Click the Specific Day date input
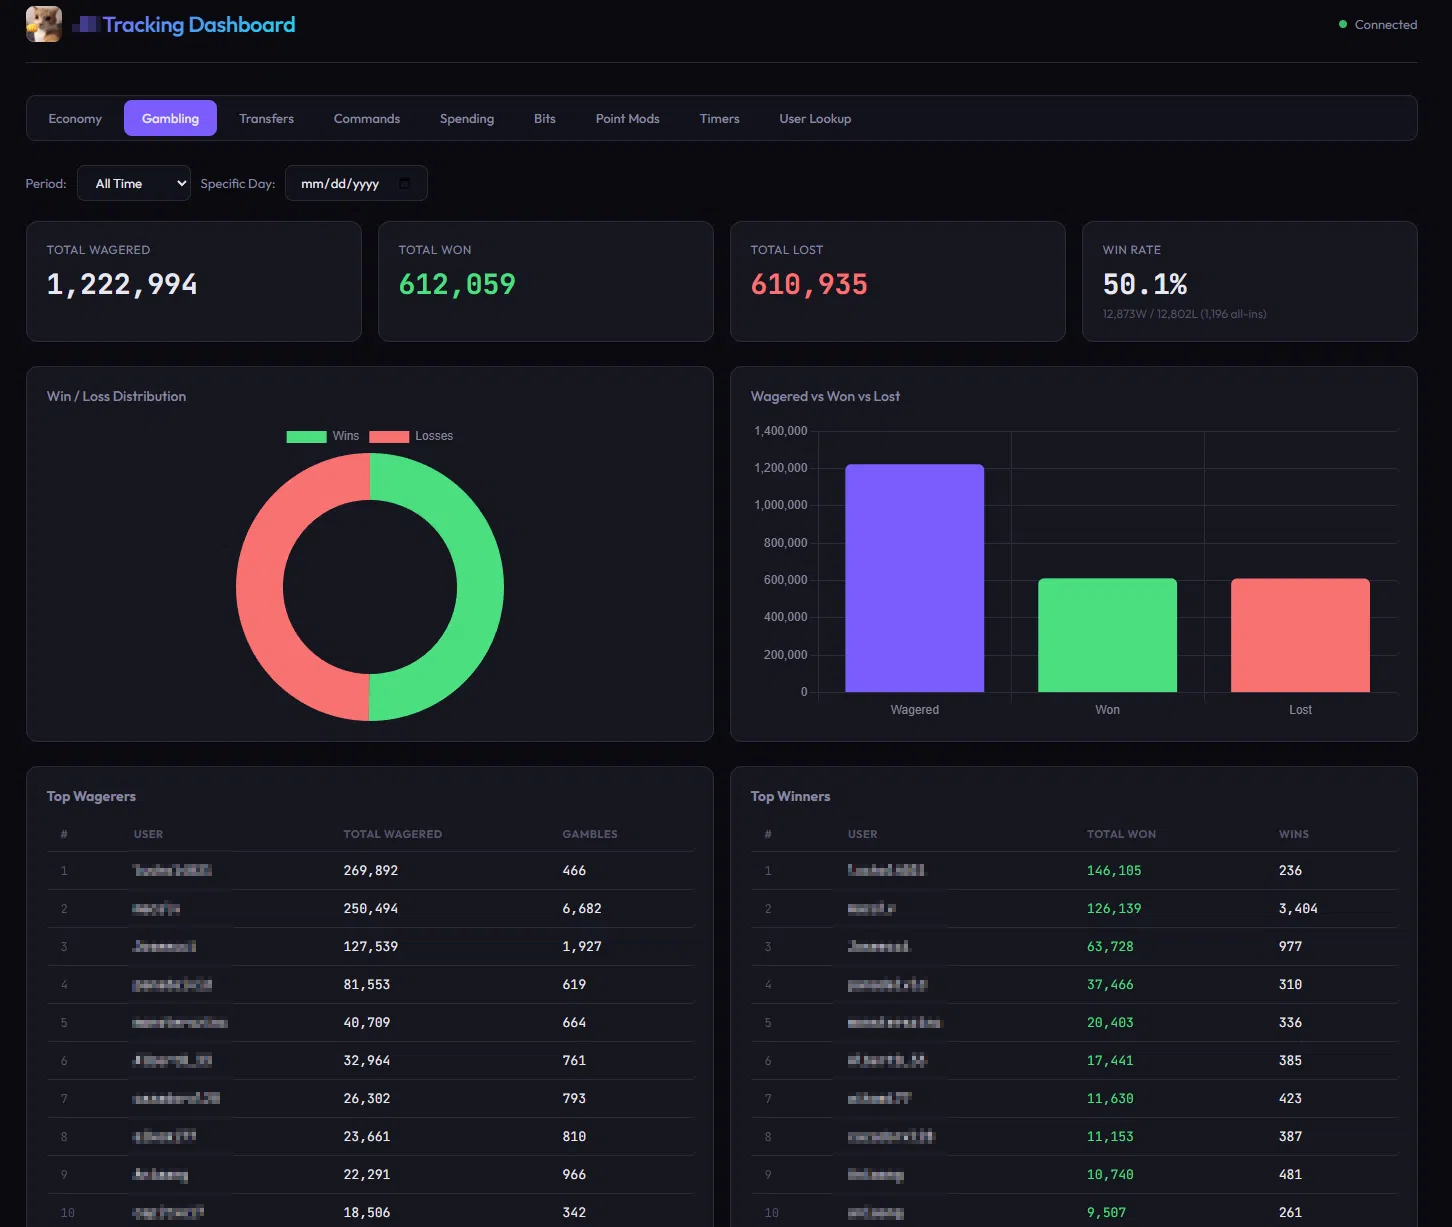The image size is (1452, 1227). point(340,183)
